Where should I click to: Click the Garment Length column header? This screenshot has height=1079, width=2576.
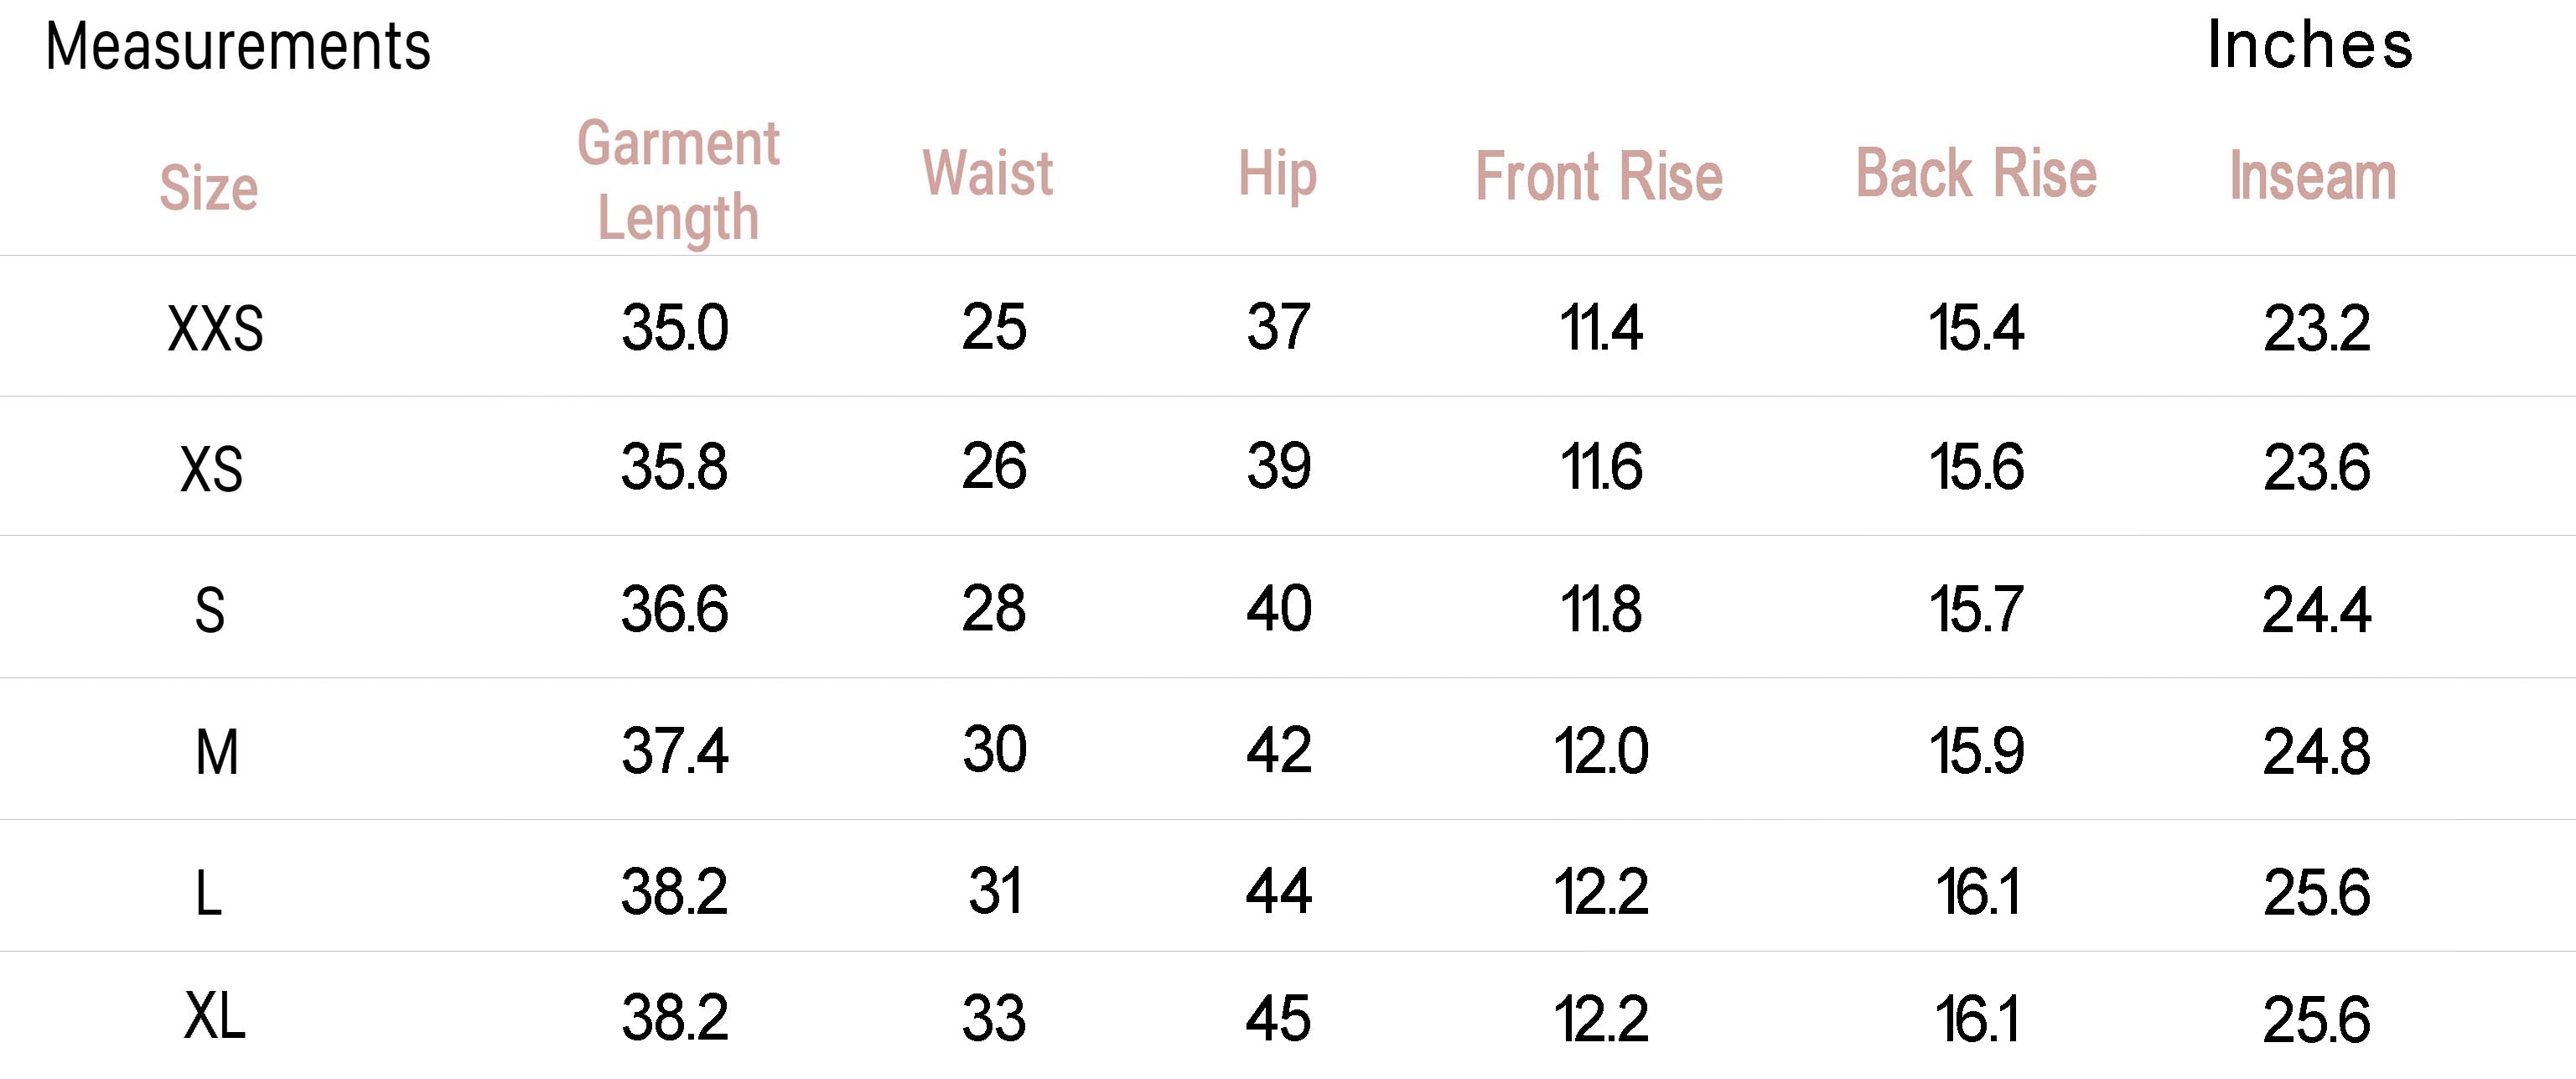coord(678,180)
